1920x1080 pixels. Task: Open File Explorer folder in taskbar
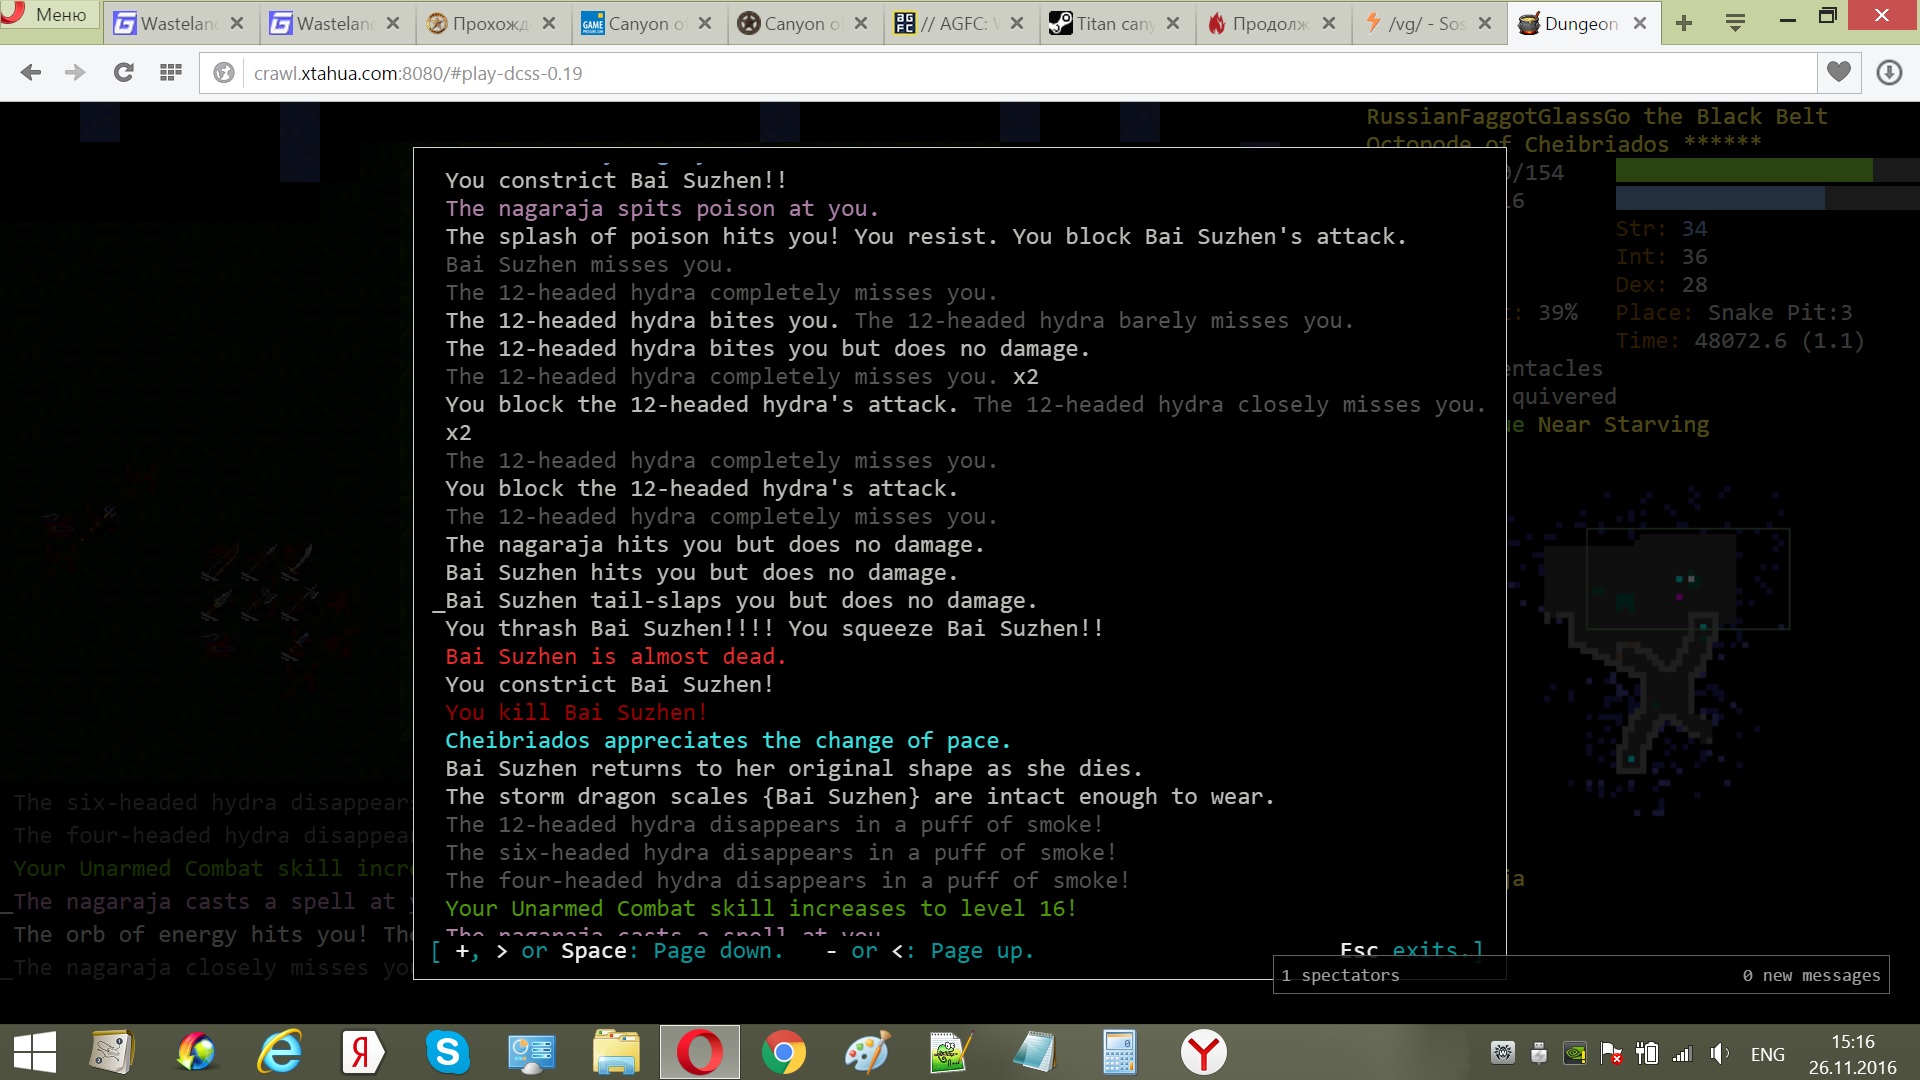[615, 1052]
